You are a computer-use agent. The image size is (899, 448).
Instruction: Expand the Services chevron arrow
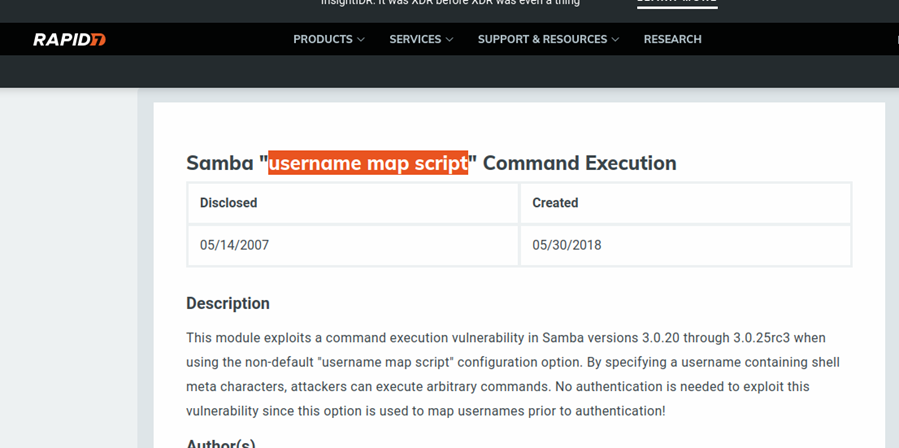[450, 40]
